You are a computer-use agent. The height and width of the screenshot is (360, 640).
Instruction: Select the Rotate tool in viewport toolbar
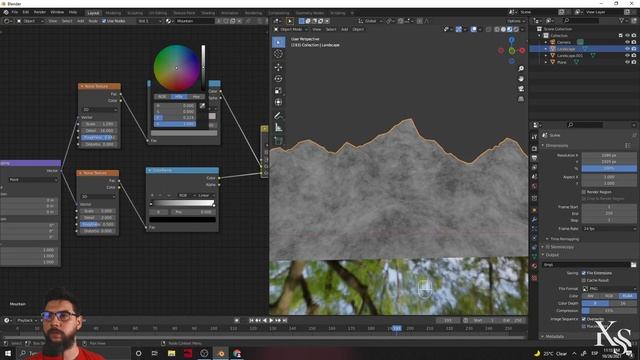[x=278, y=79]
